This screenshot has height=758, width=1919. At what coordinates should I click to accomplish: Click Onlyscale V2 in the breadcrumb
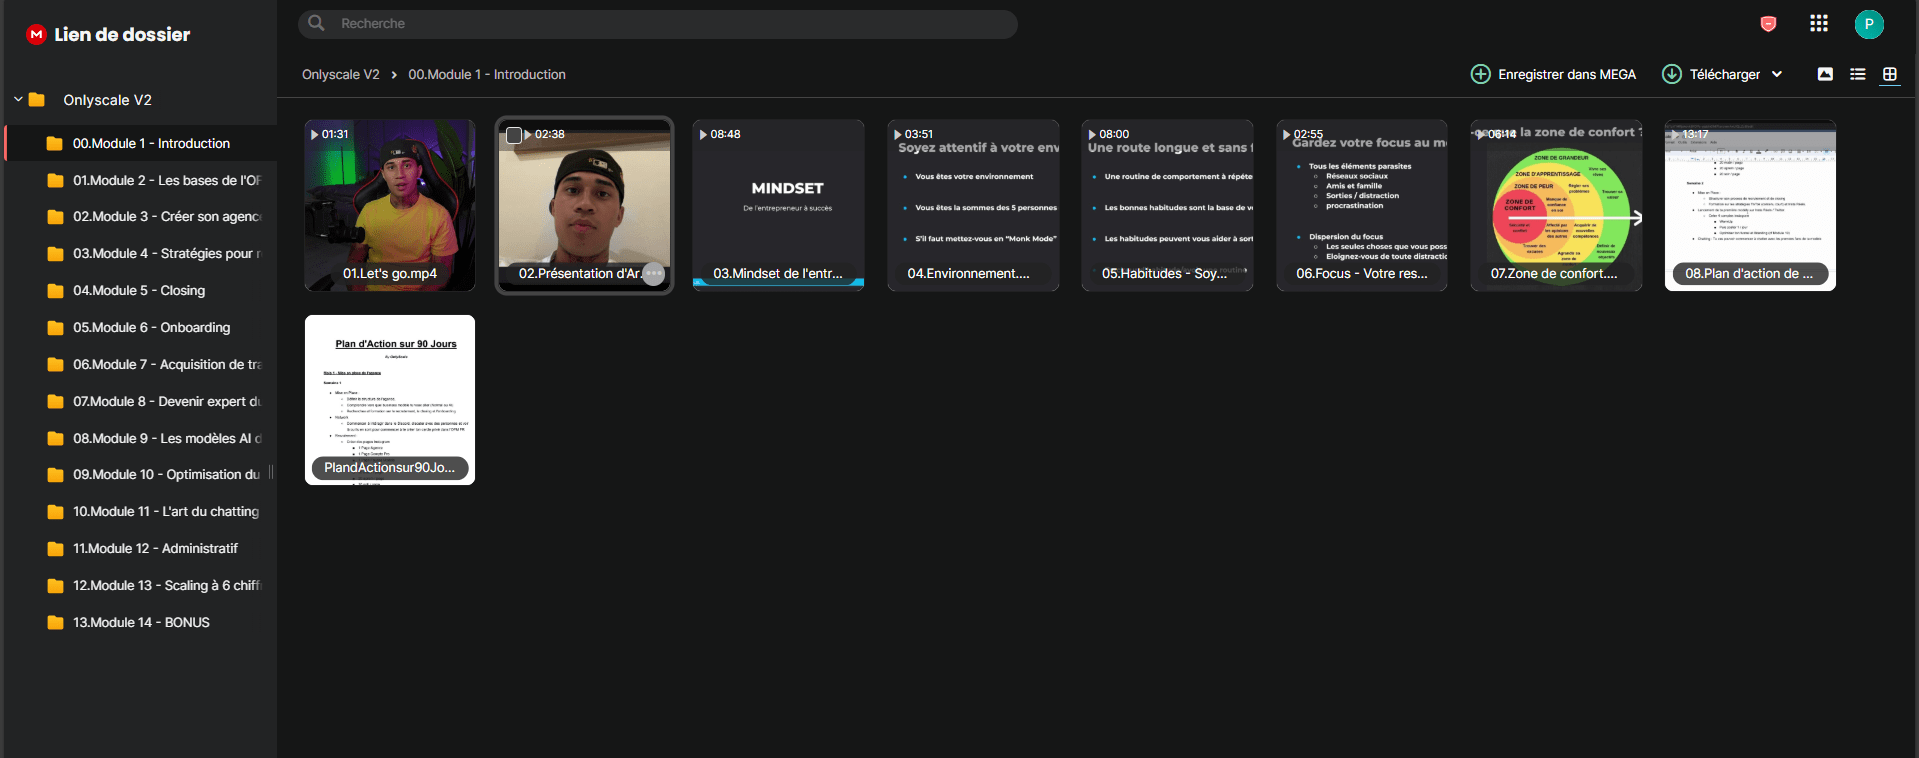click(x=341, y=75)
